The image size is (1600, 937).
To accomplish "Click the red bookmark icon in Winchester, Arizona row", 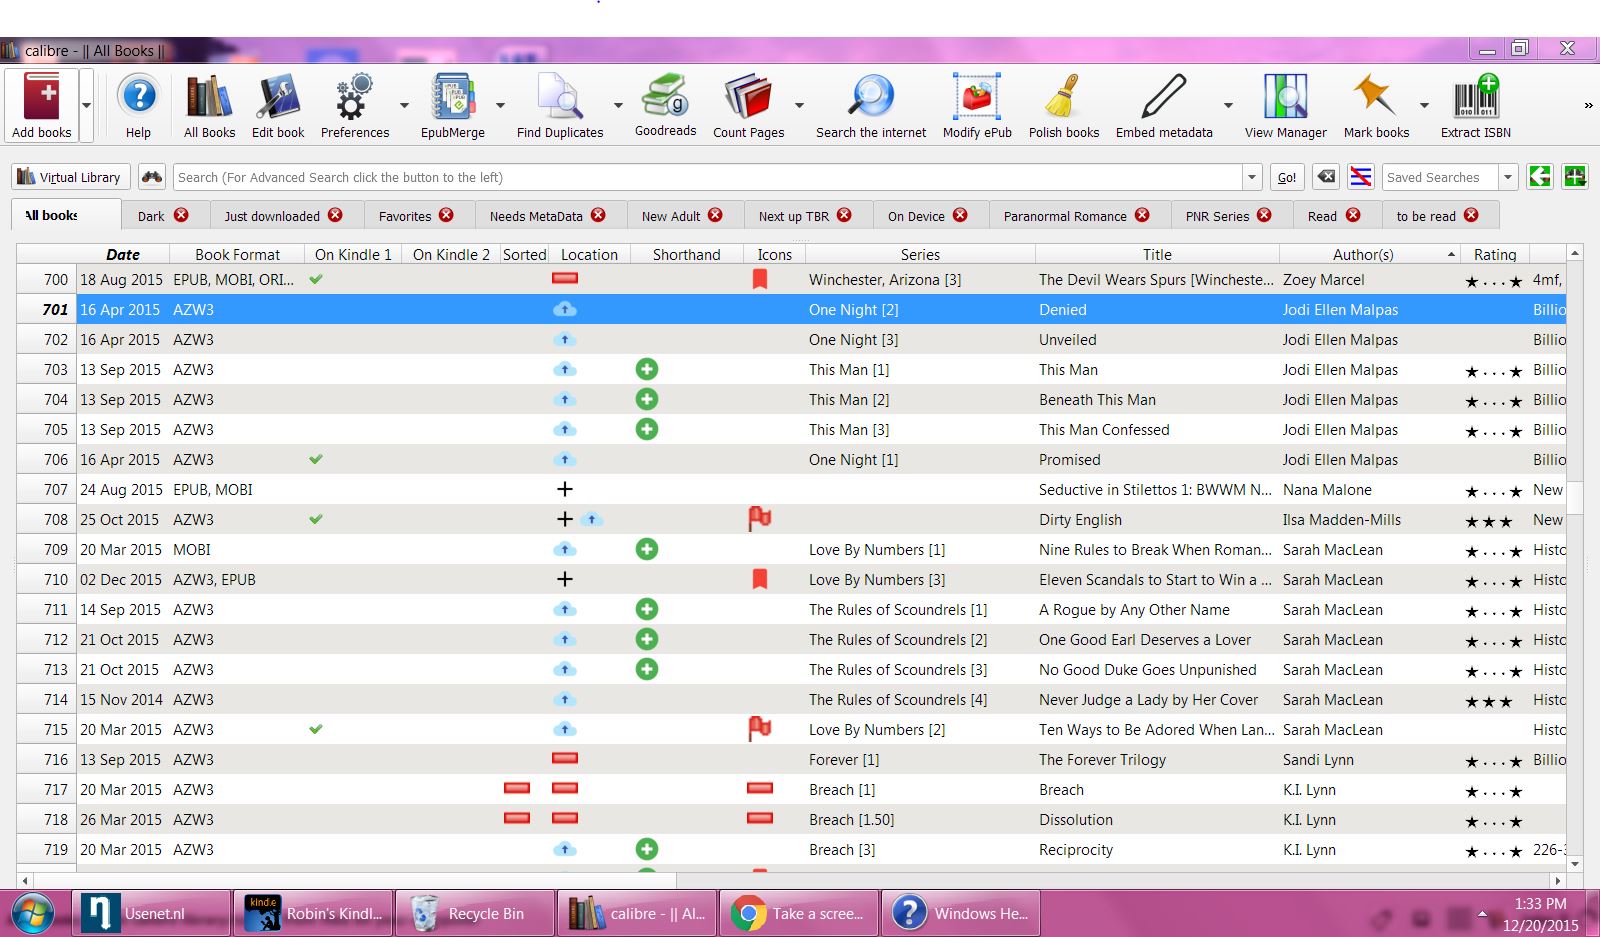I will (x=760, y=280).
